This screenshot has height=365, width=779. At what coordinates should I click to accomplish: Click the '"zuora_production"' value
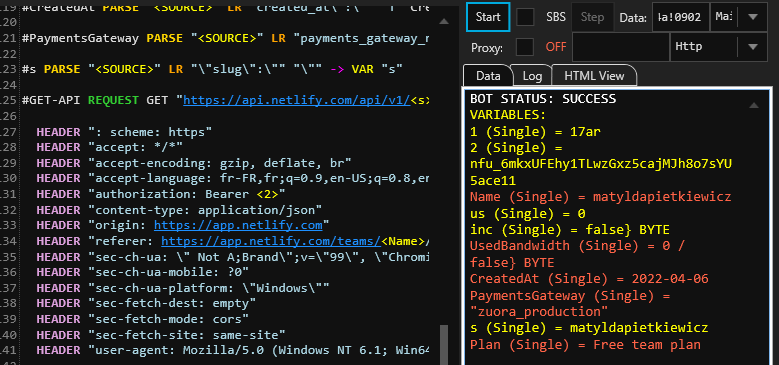tap(539, 312)
